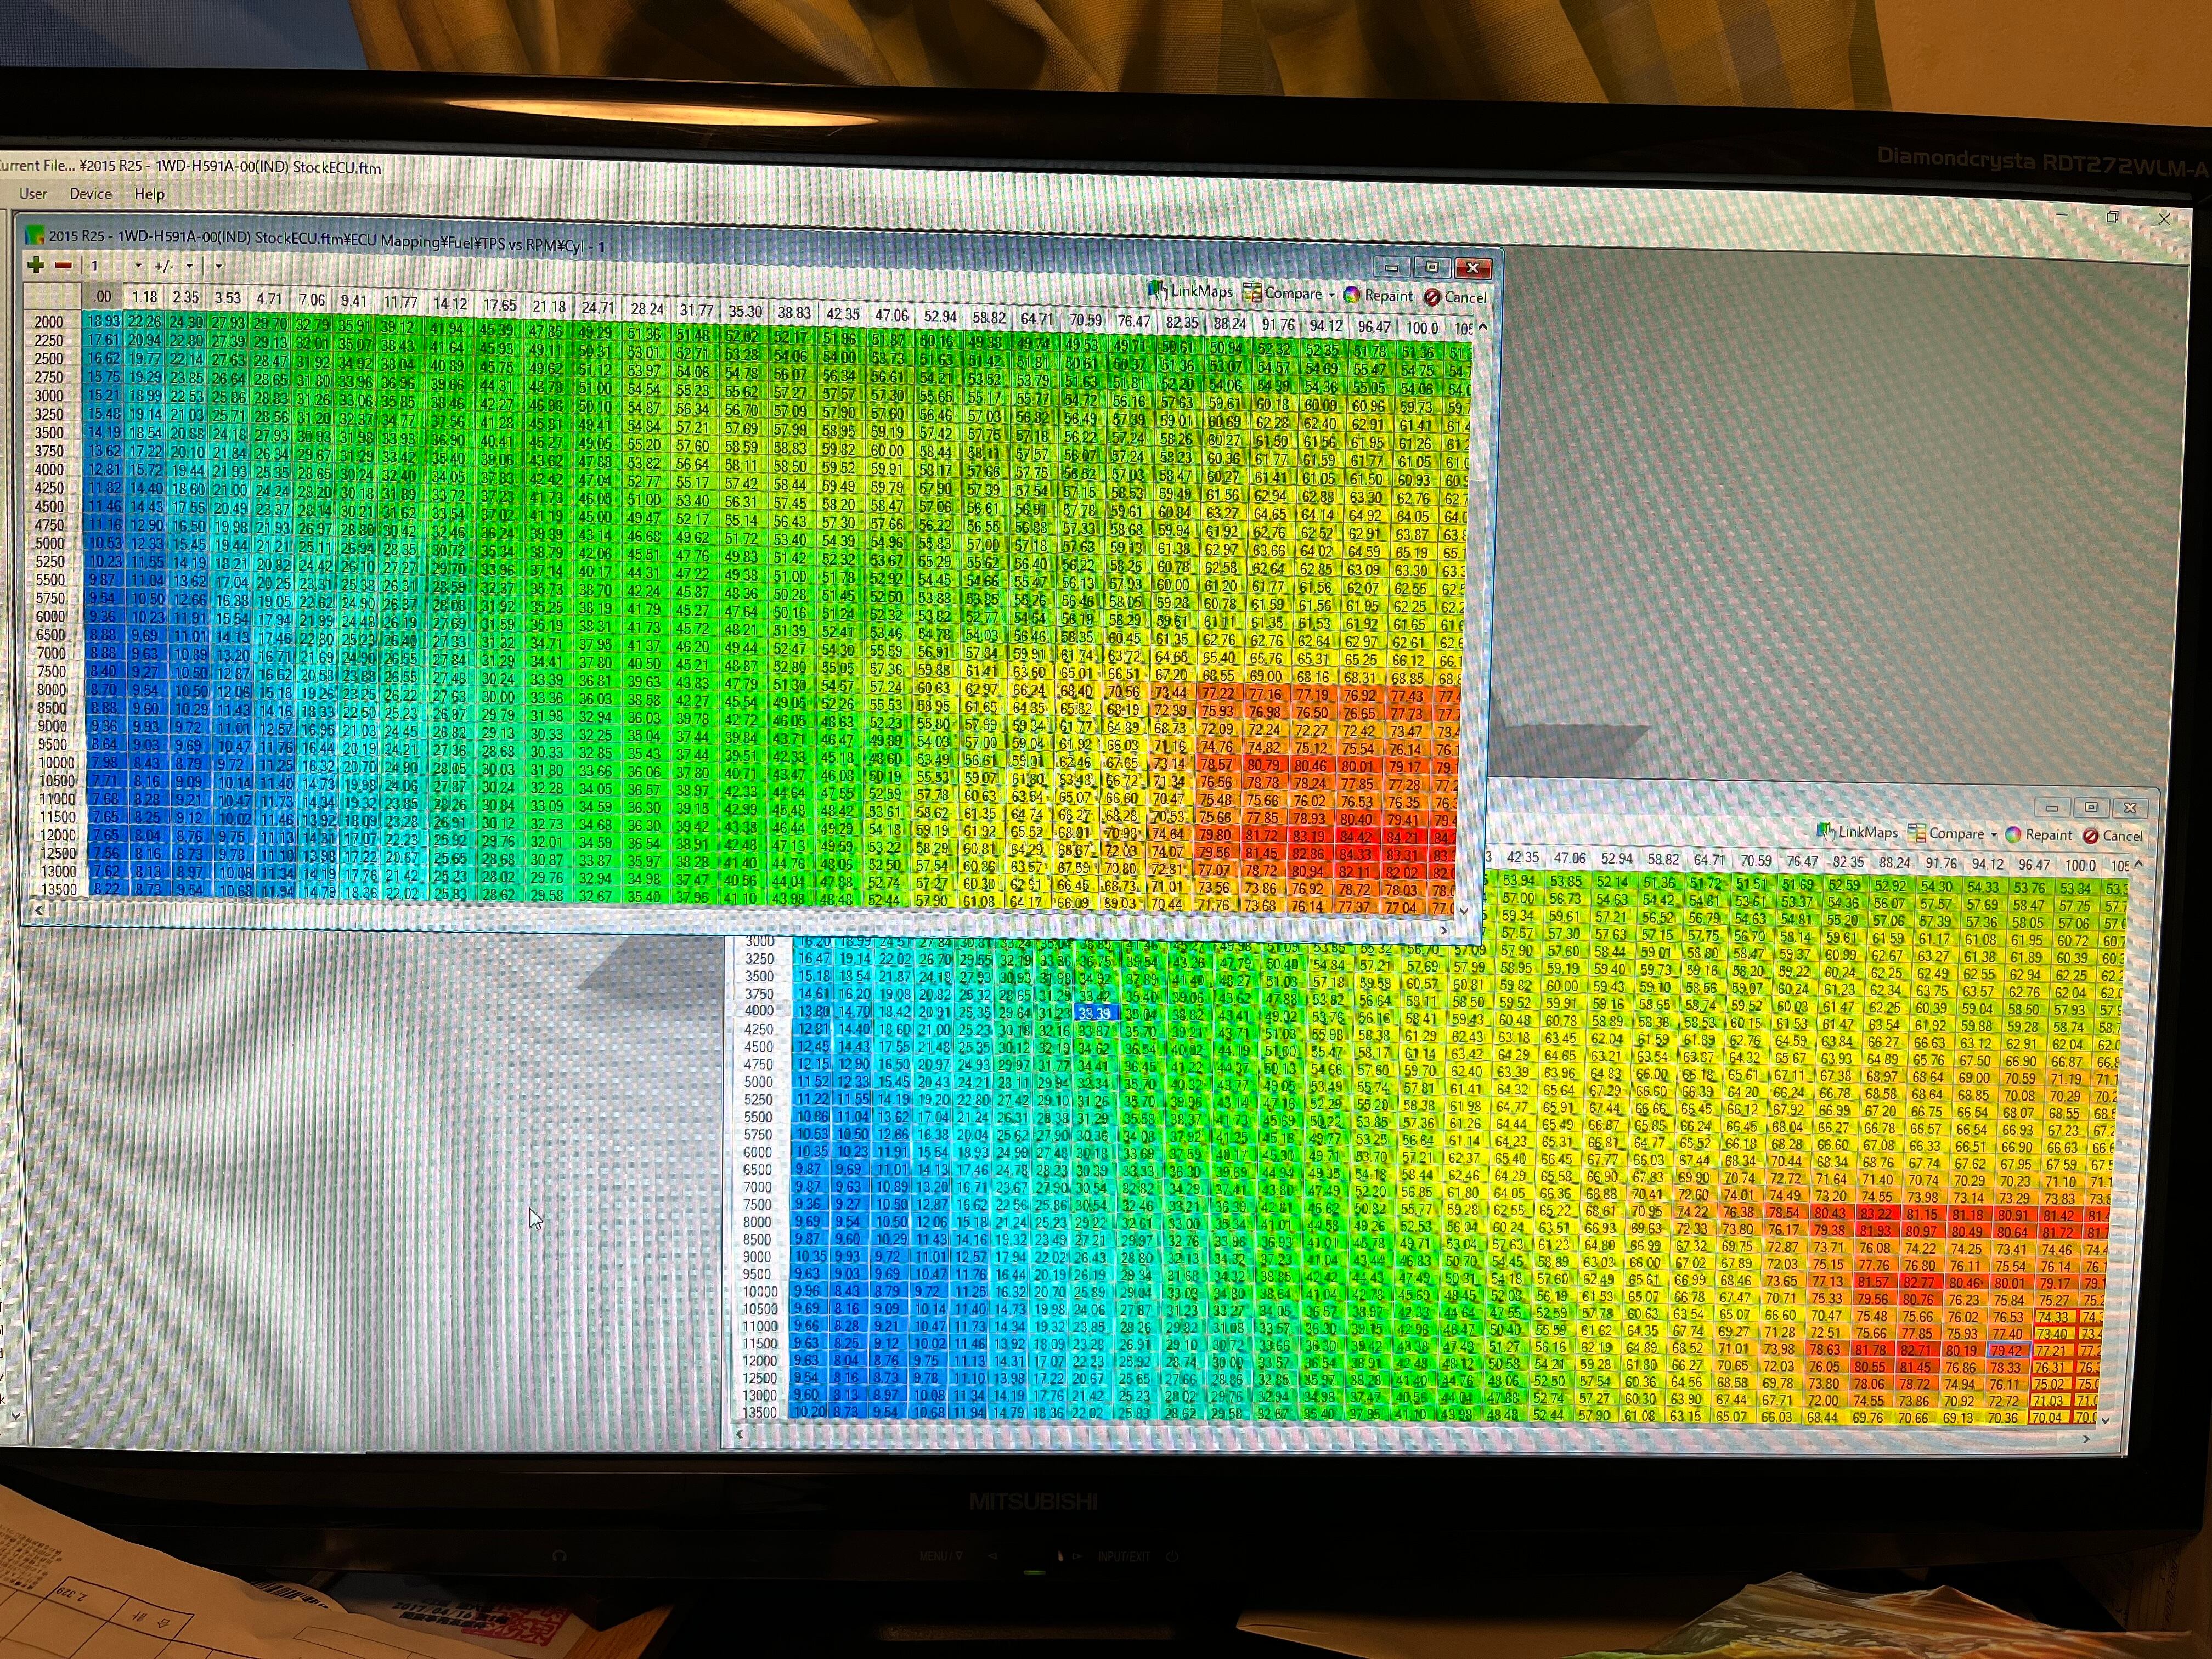Image resolution: width=2212 pixels, height=1659 pixels.
Task: Click the Repaint color wheel in upper window
Action: click(x=1352, y=295)
